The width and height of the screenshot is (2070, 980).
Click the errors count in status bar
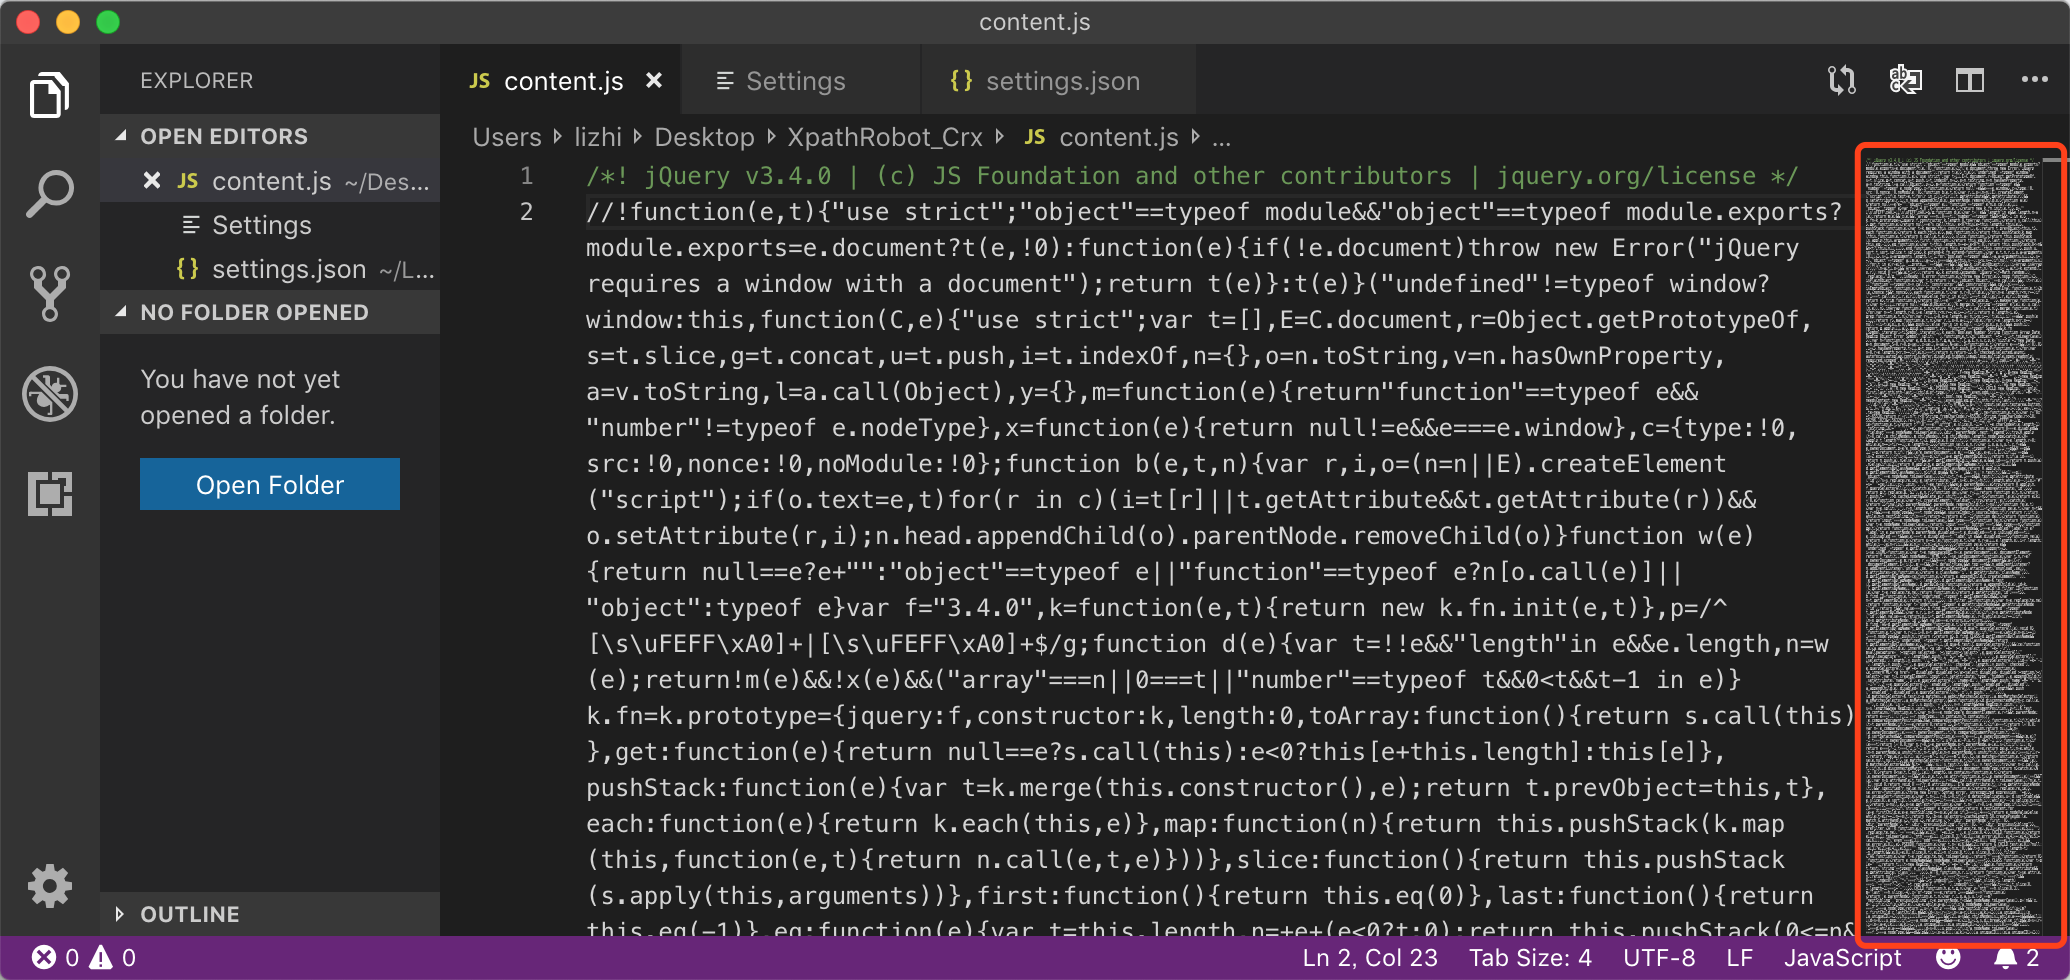[x=56, y=958]
